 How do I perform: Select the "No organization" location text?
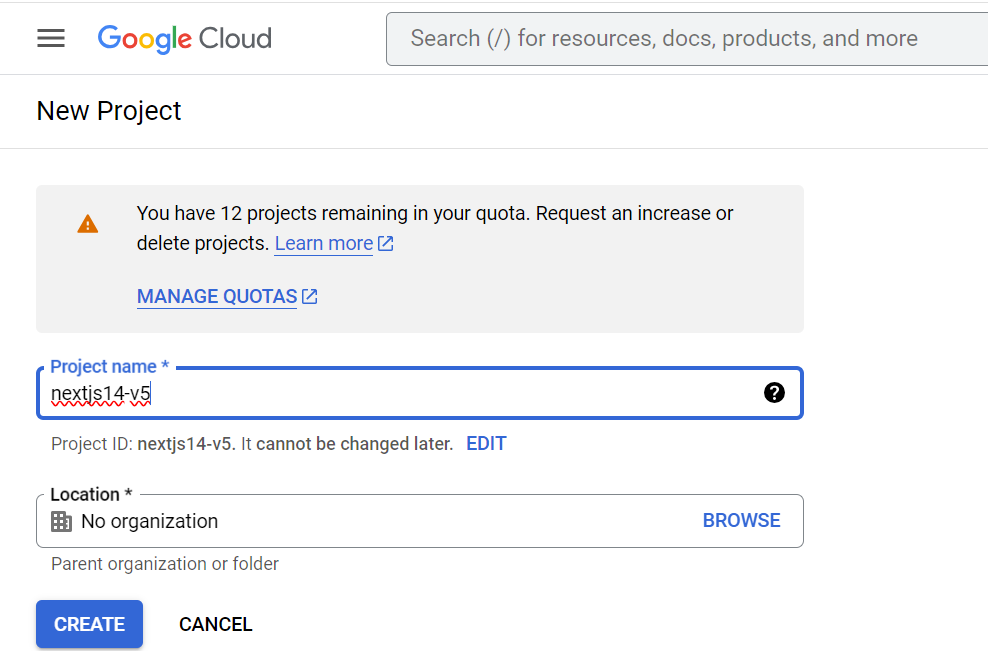(x=149, y=521)
